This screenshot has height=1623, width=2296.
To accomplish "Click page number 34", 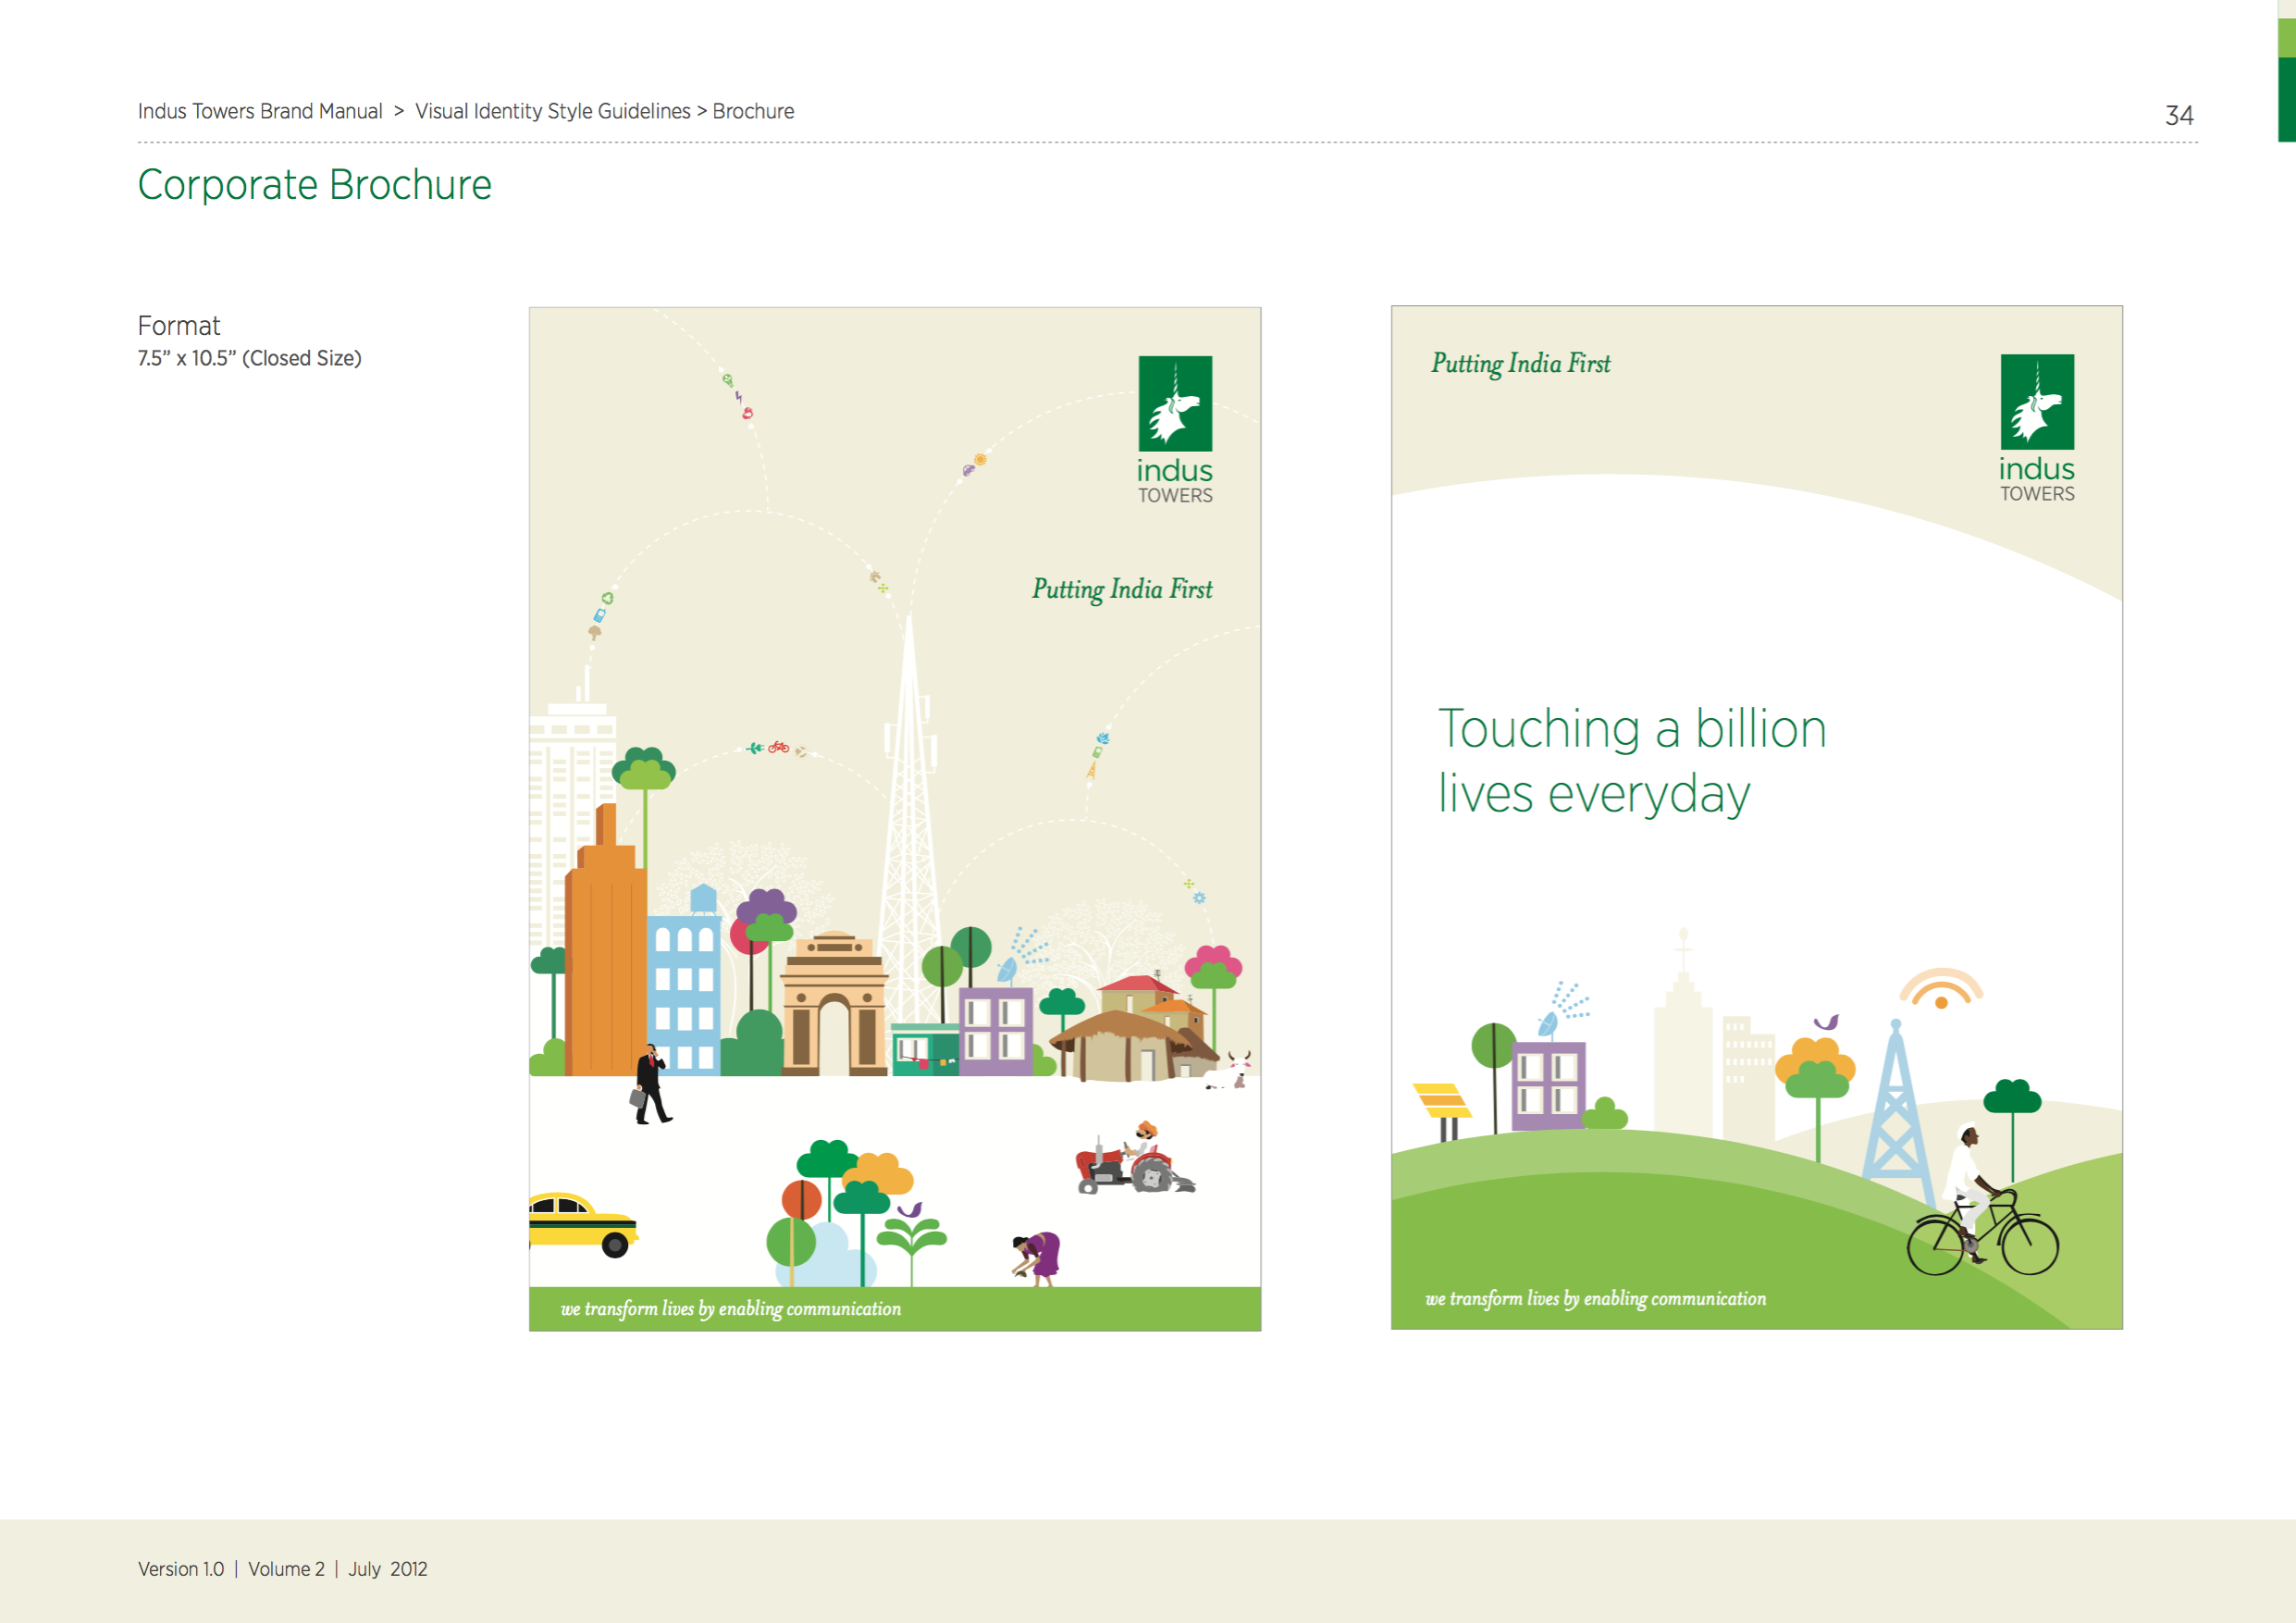I will click(2179, 115).
